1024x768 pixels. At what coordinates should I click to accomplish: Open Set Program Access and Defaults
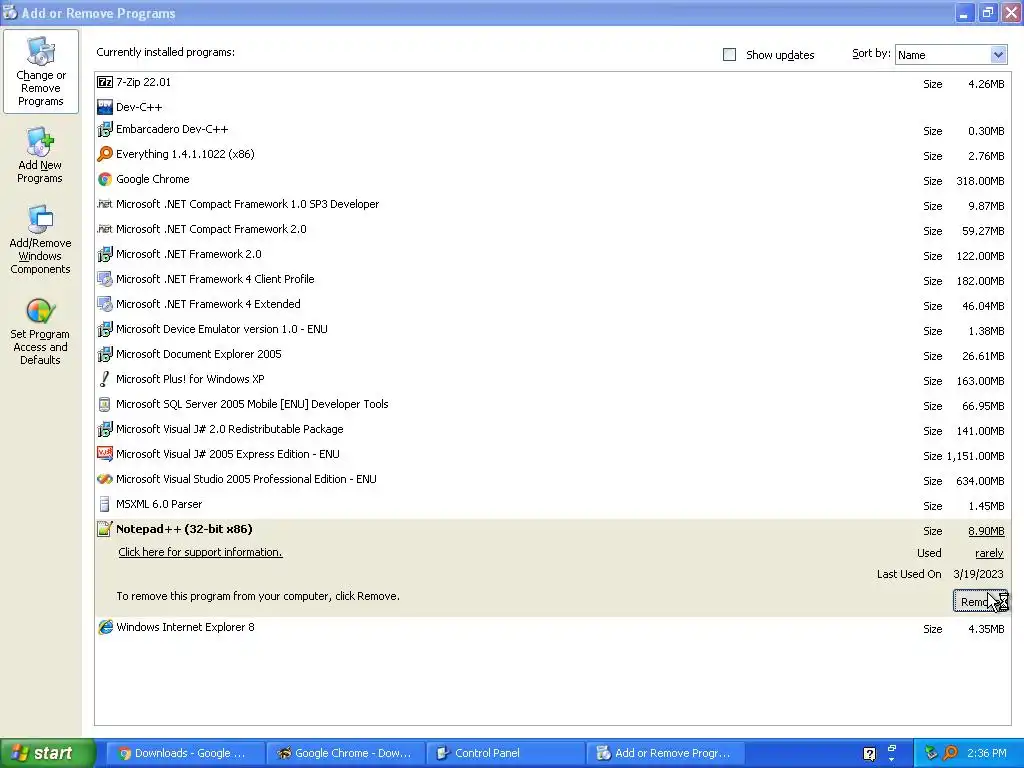[40, 332]
